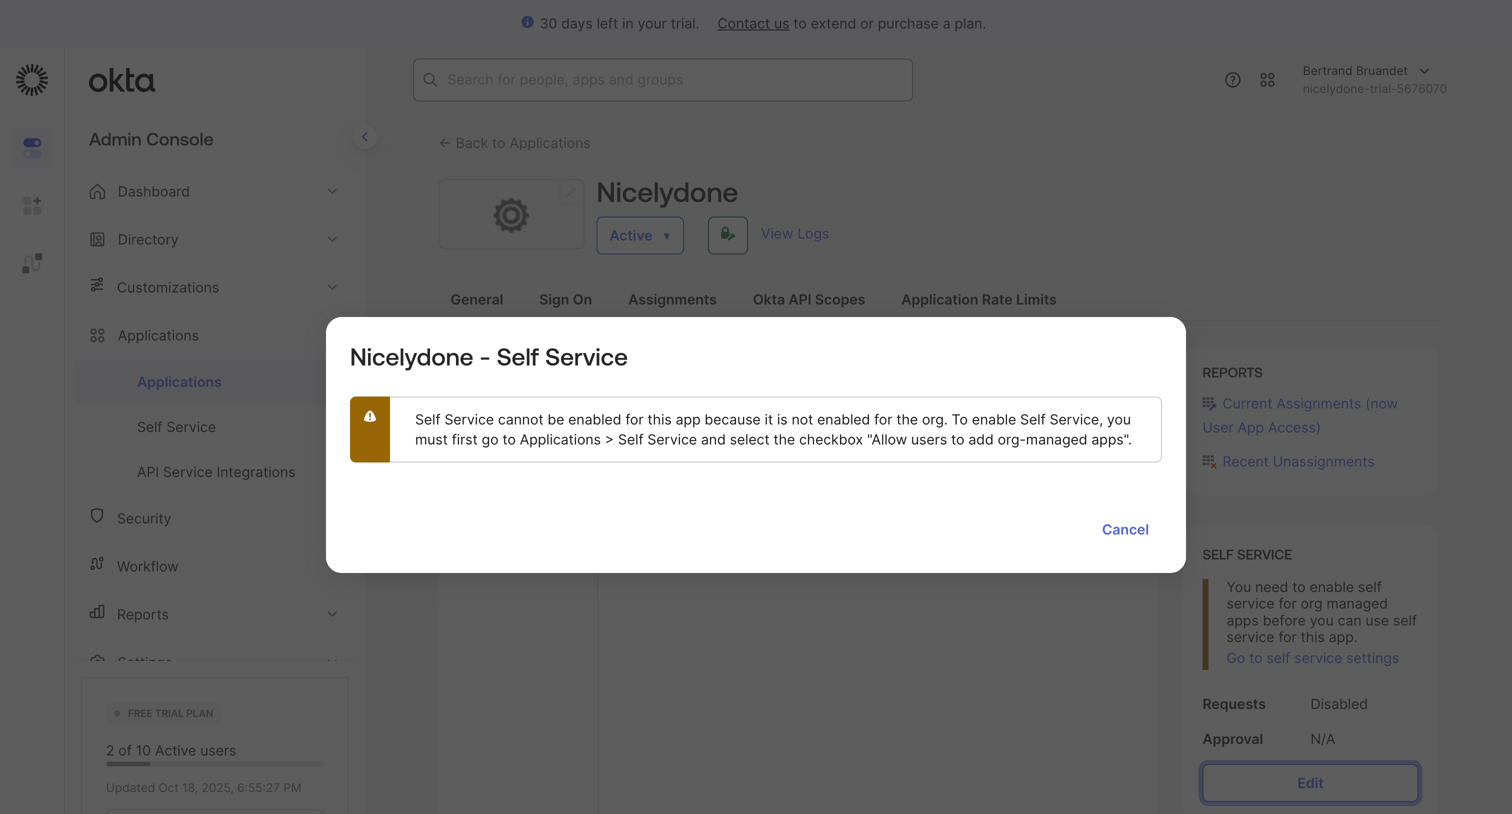
Task: Collapse the Admin Console sidebar
Action: [365, 137]
